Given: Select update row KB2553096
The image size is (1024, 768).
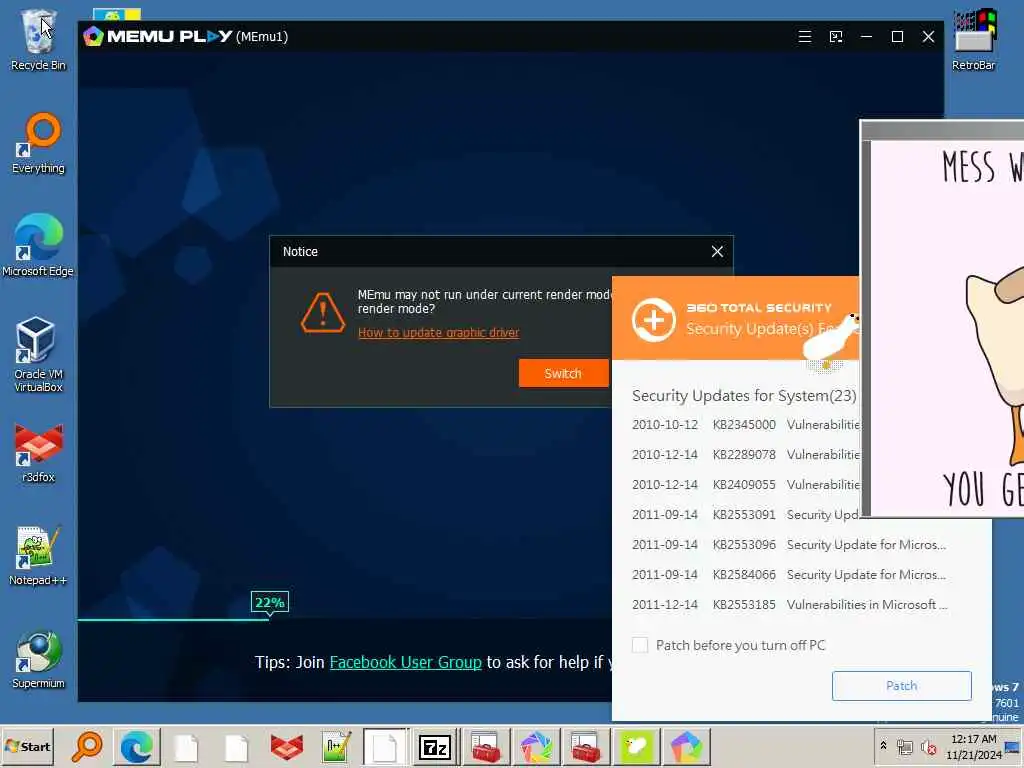Looking at the screenshot, I should click(x=789, y=545).
